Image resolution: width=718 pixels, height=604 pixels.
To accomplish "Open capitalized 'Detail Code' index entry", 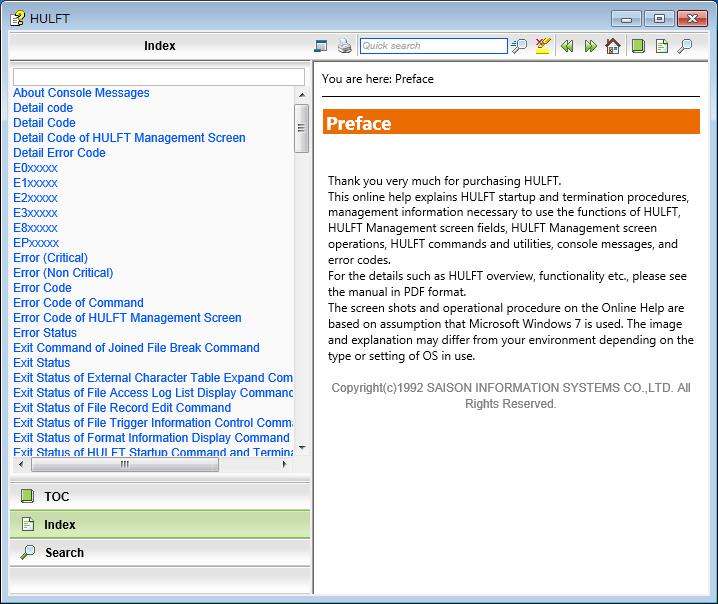I will (x=44, y=123).
